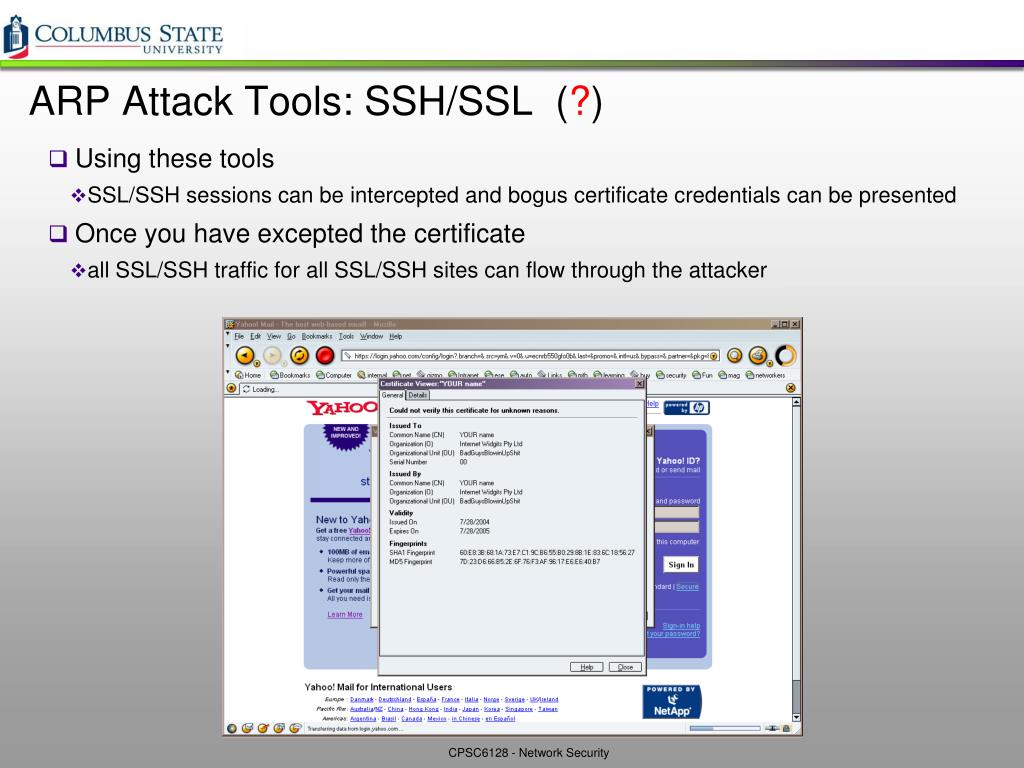
Task: Follow the Sign-in help link
Action: tap(681, 626)
